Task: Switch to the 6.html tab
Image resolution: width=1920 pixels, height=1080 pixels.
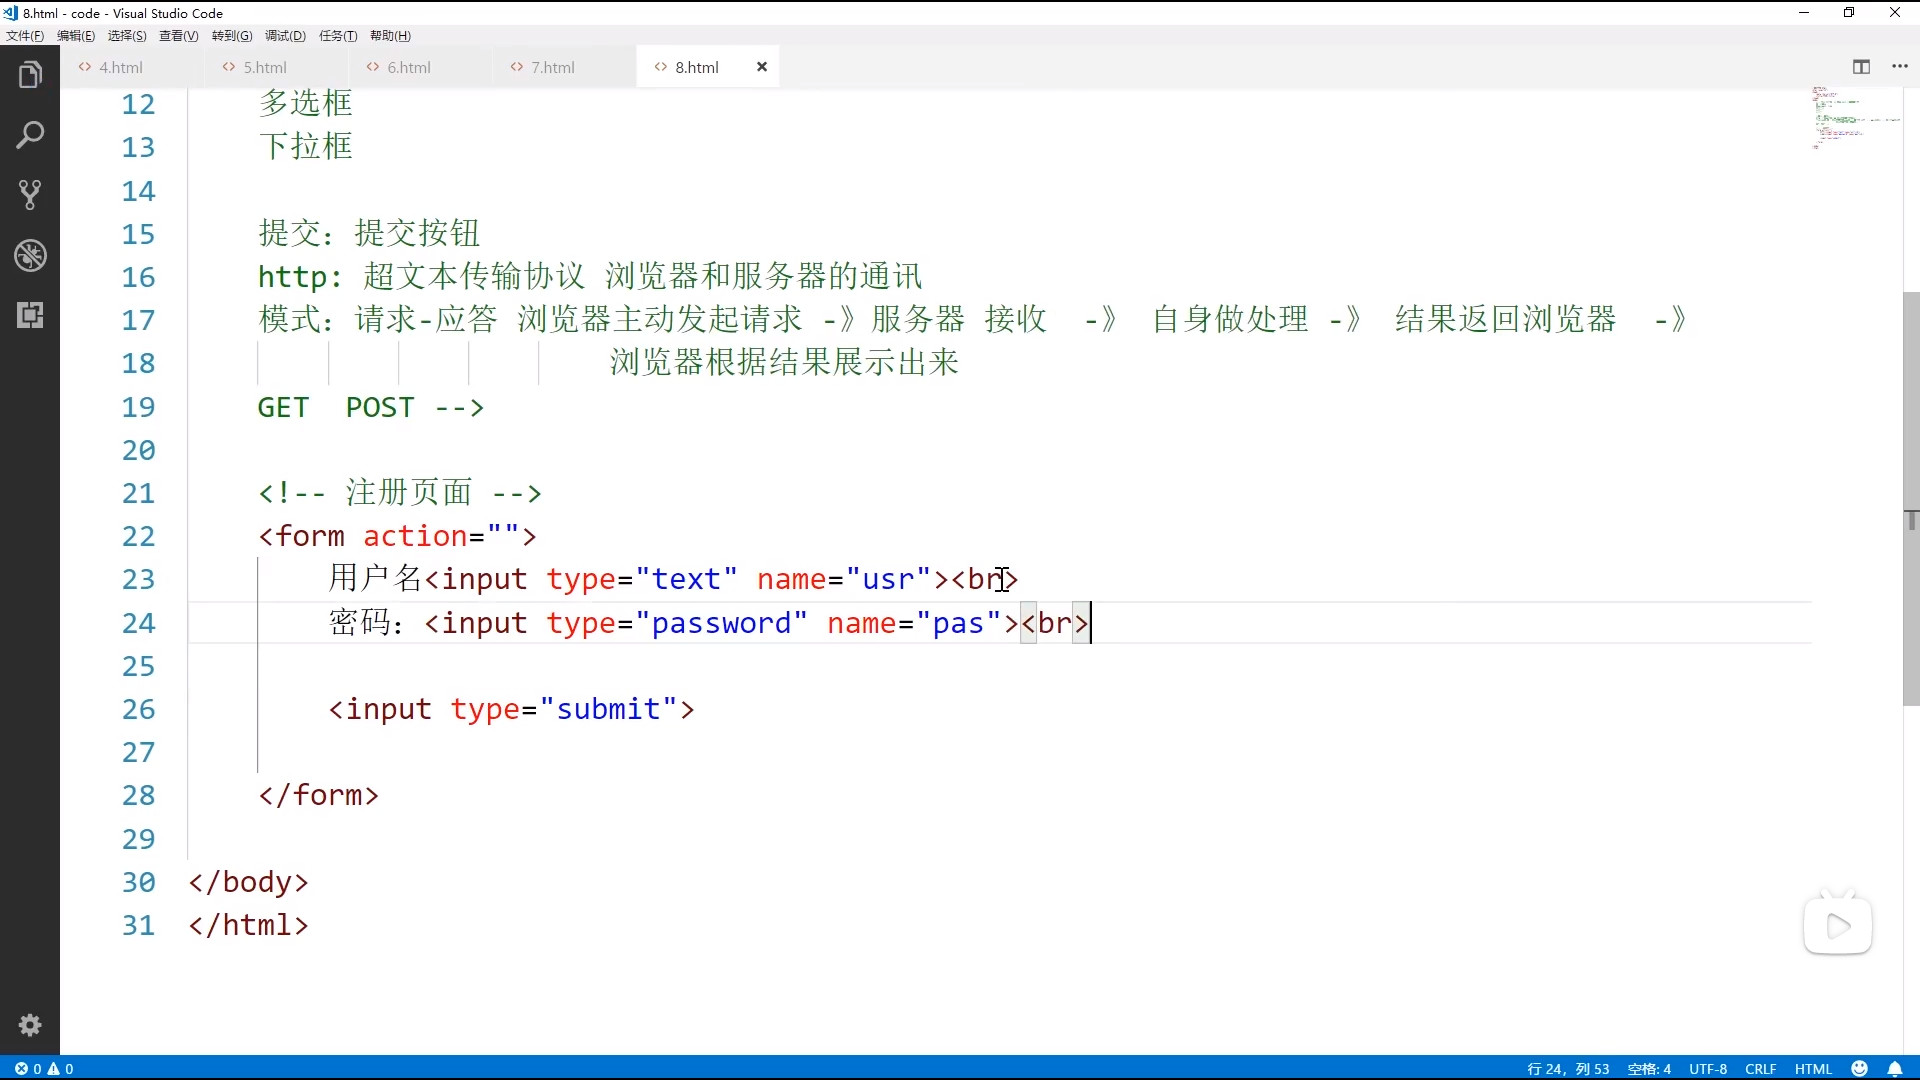Action: [x=408, y=67]
